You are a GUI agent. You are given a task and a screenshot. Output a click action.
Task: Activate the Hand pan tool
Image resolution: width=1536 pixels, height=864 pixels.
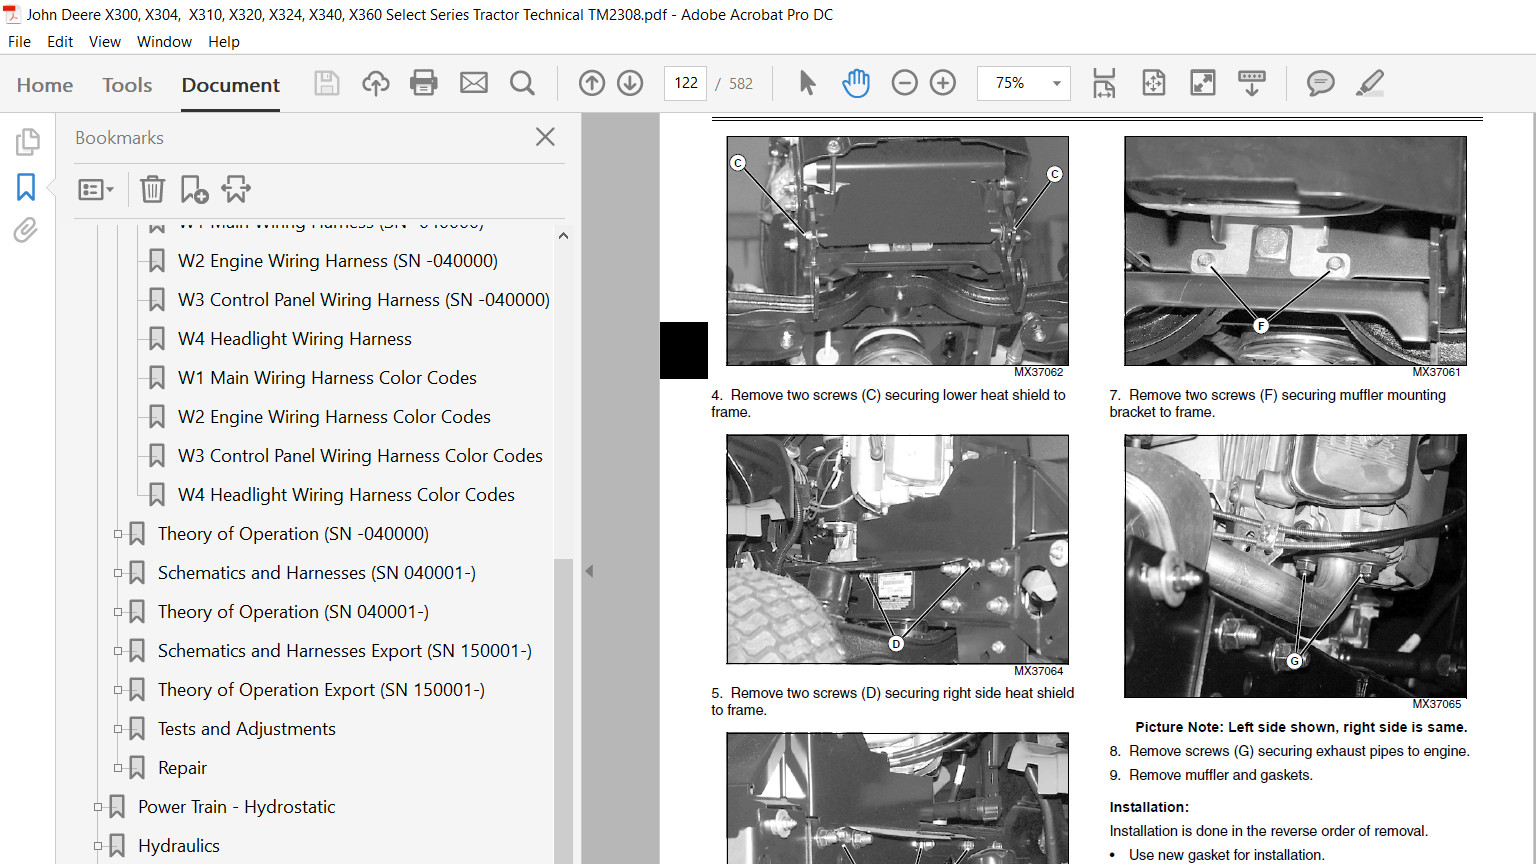pyautogui.click(x=856, y=83)
